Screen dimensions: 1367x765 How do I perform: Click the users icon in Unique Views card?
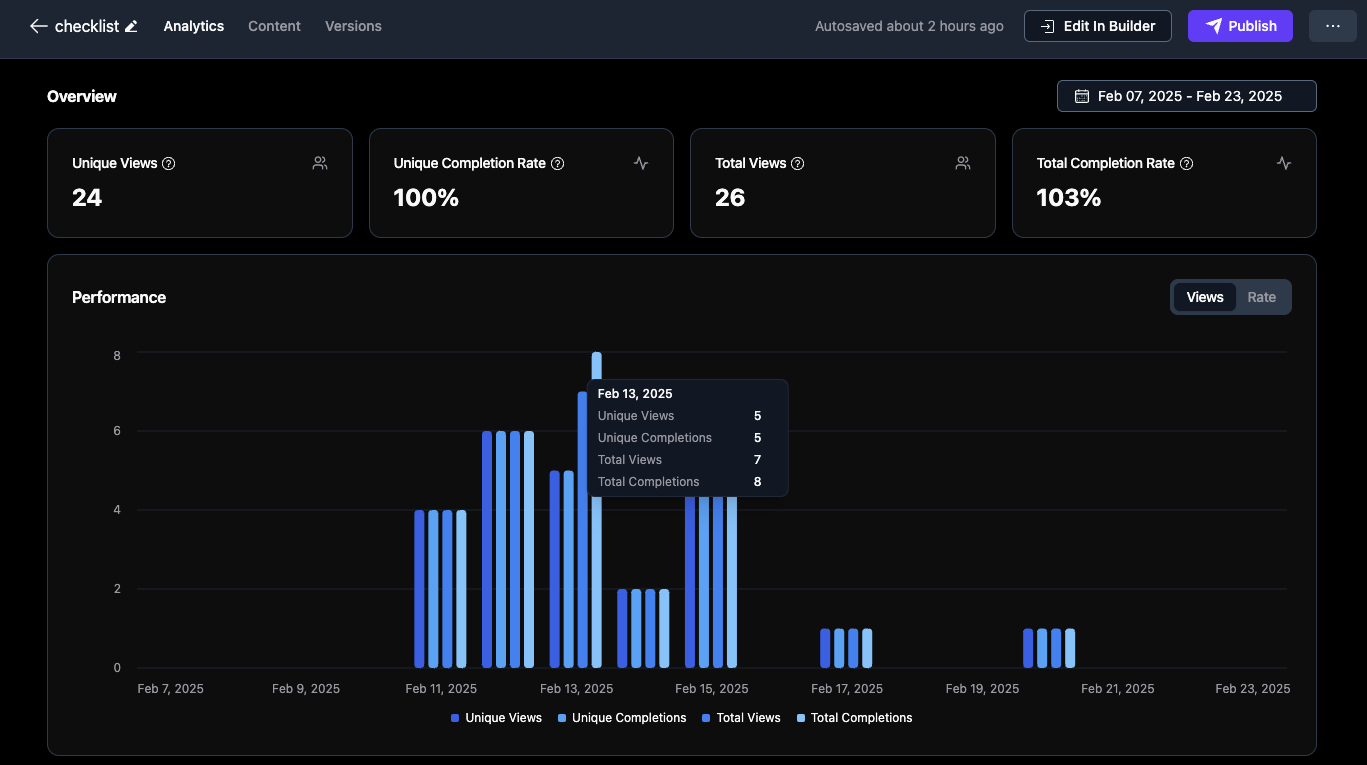click(x=320, y=163)
